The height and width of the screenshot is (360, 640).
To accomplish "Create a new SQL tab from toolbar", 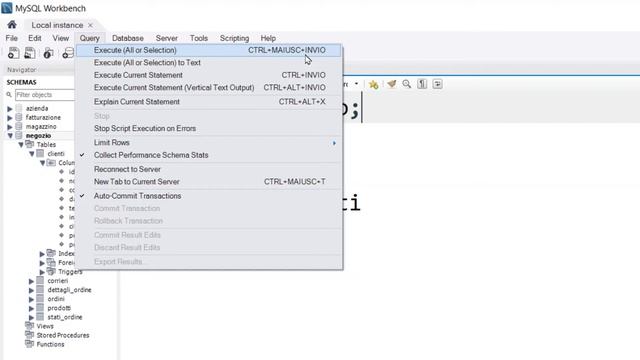I will (13, 53).
